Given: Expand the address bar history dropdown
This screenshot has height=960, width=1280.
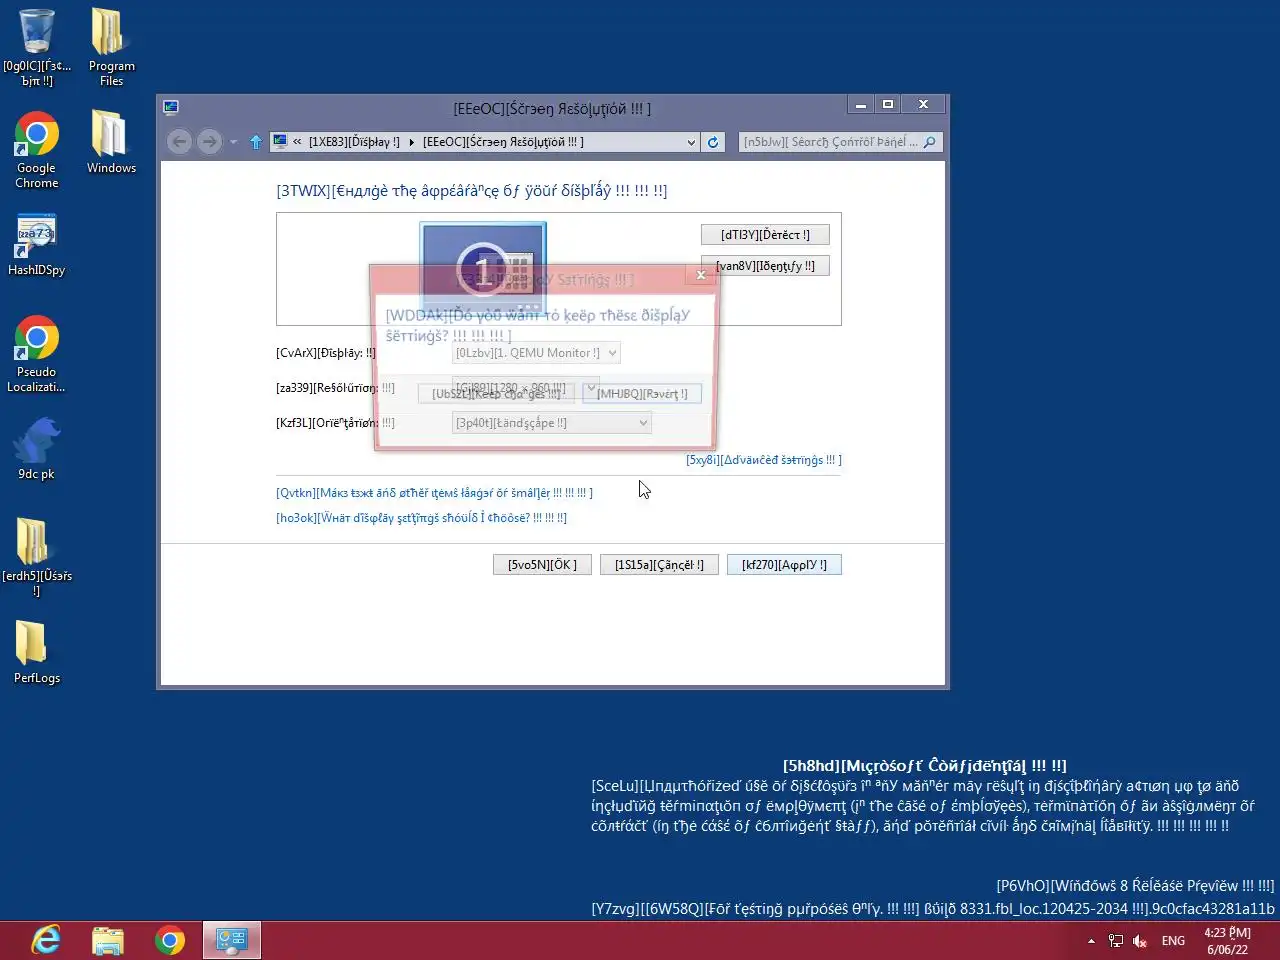Looking at the screenshot, I should (x=691, y=142).
